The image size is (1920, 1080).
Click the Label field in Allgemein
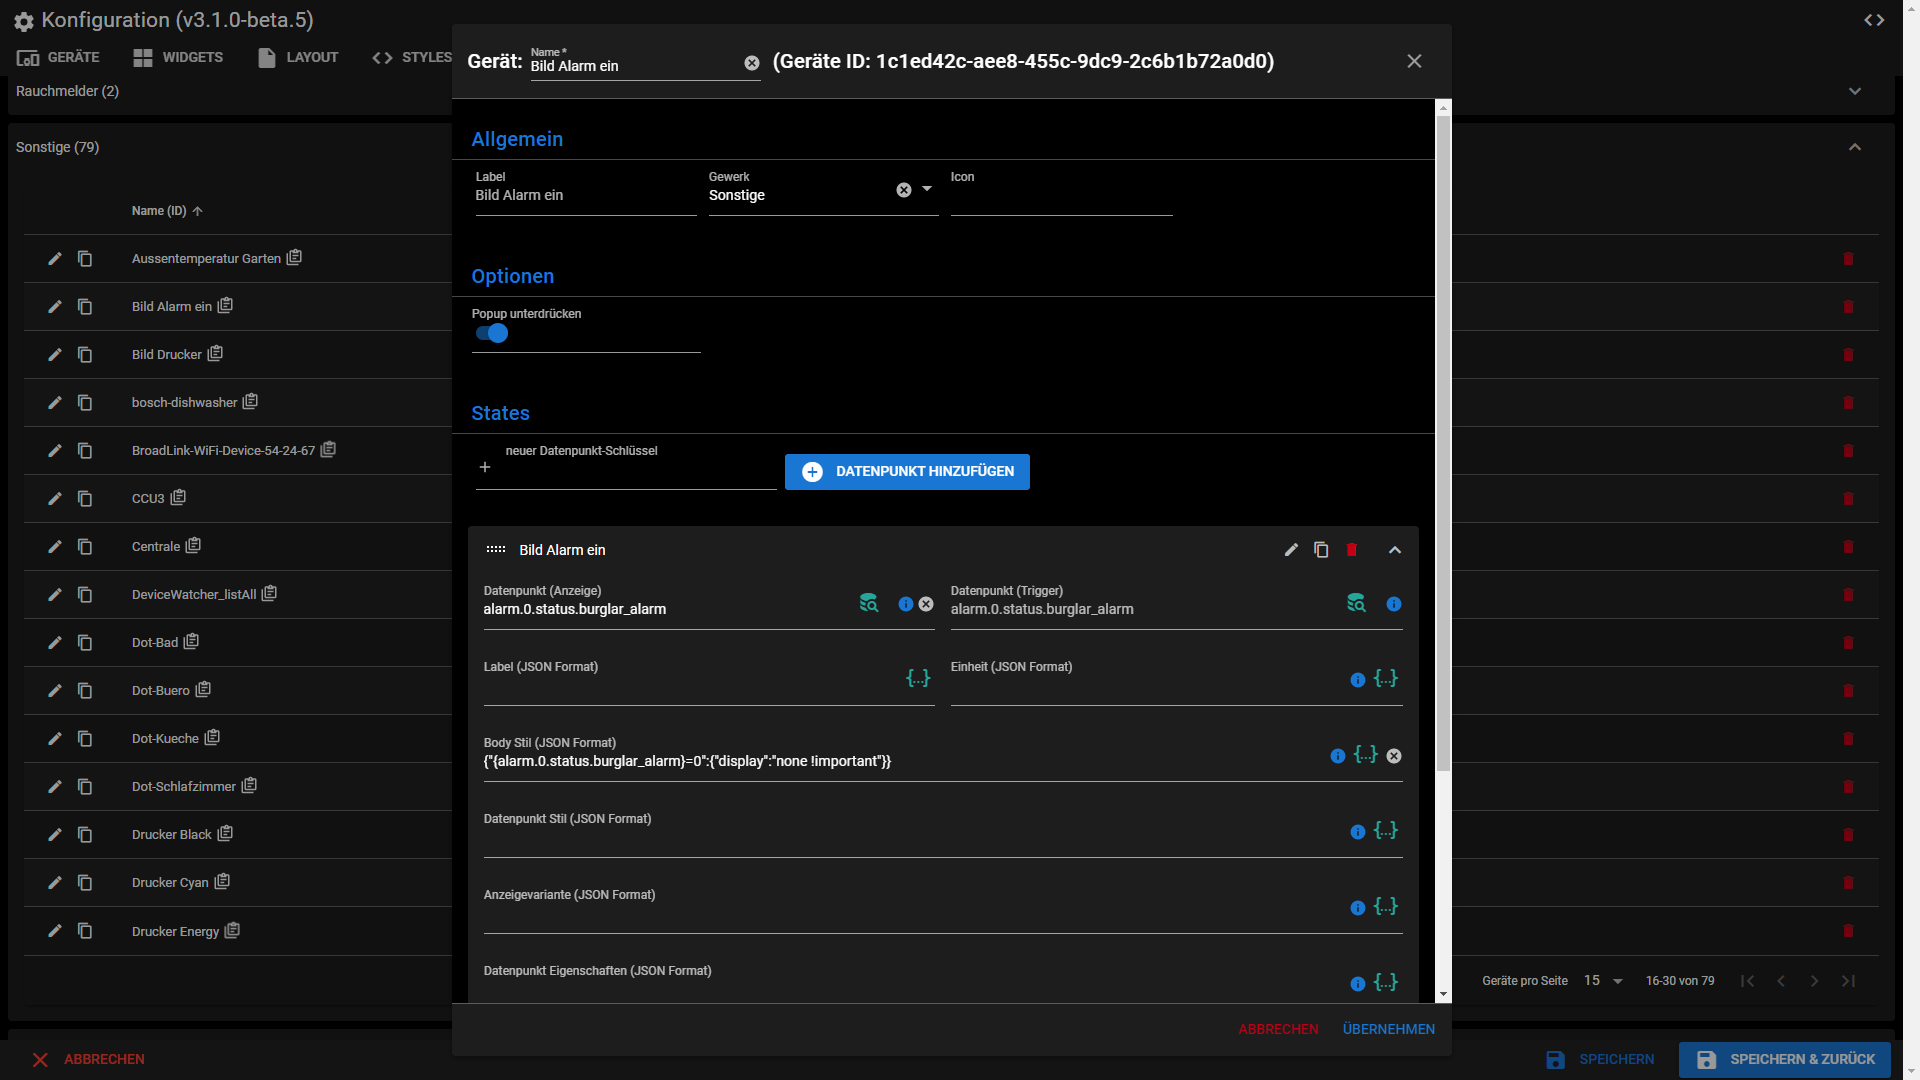click(586, 195)
